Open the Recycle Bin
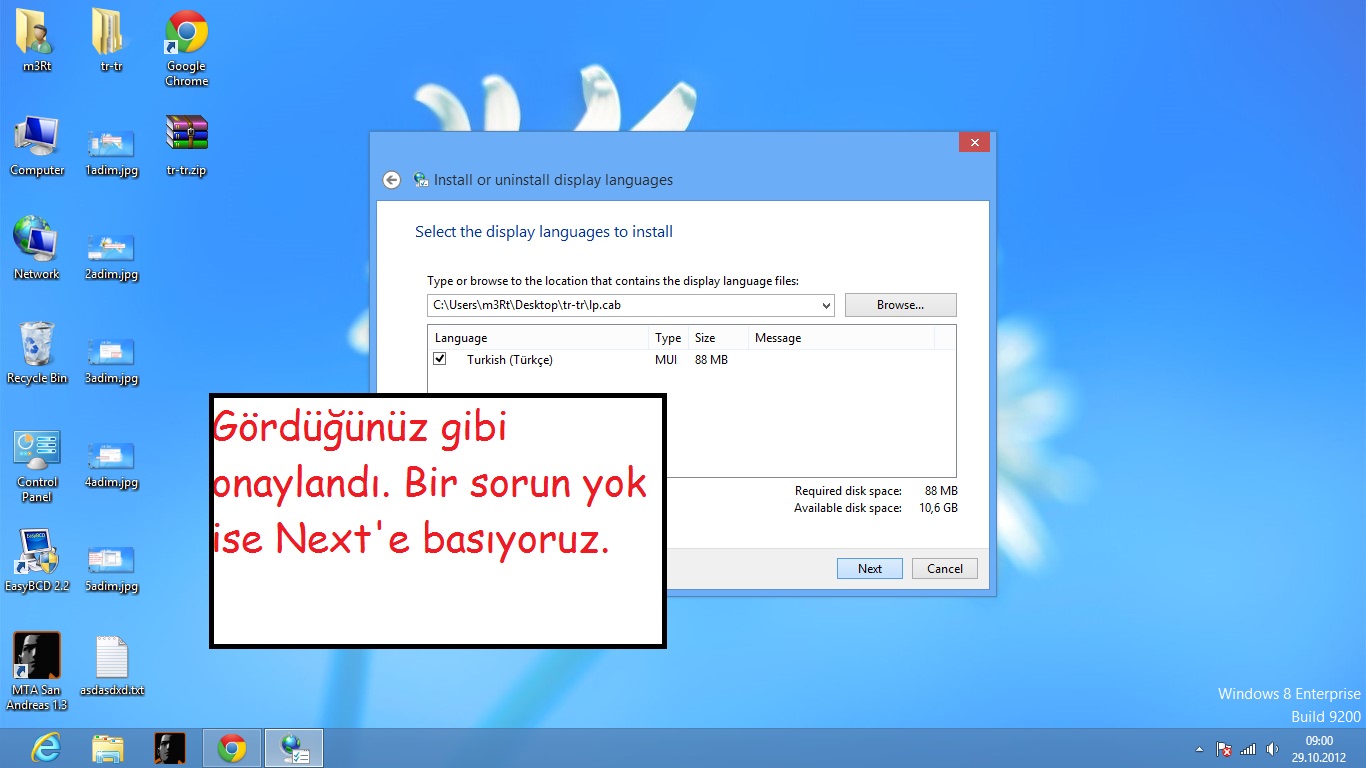Screen dimensions: 1366x768 37,353
